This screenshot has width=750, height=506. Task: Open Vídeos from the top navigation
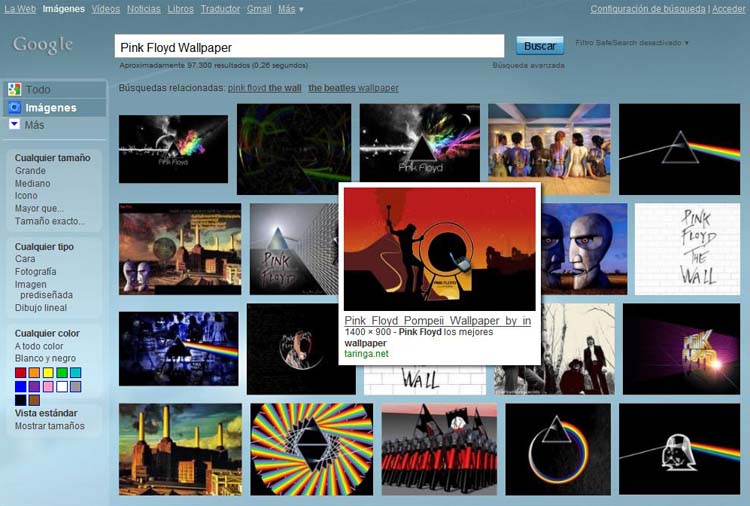click(x=106, y=9)
